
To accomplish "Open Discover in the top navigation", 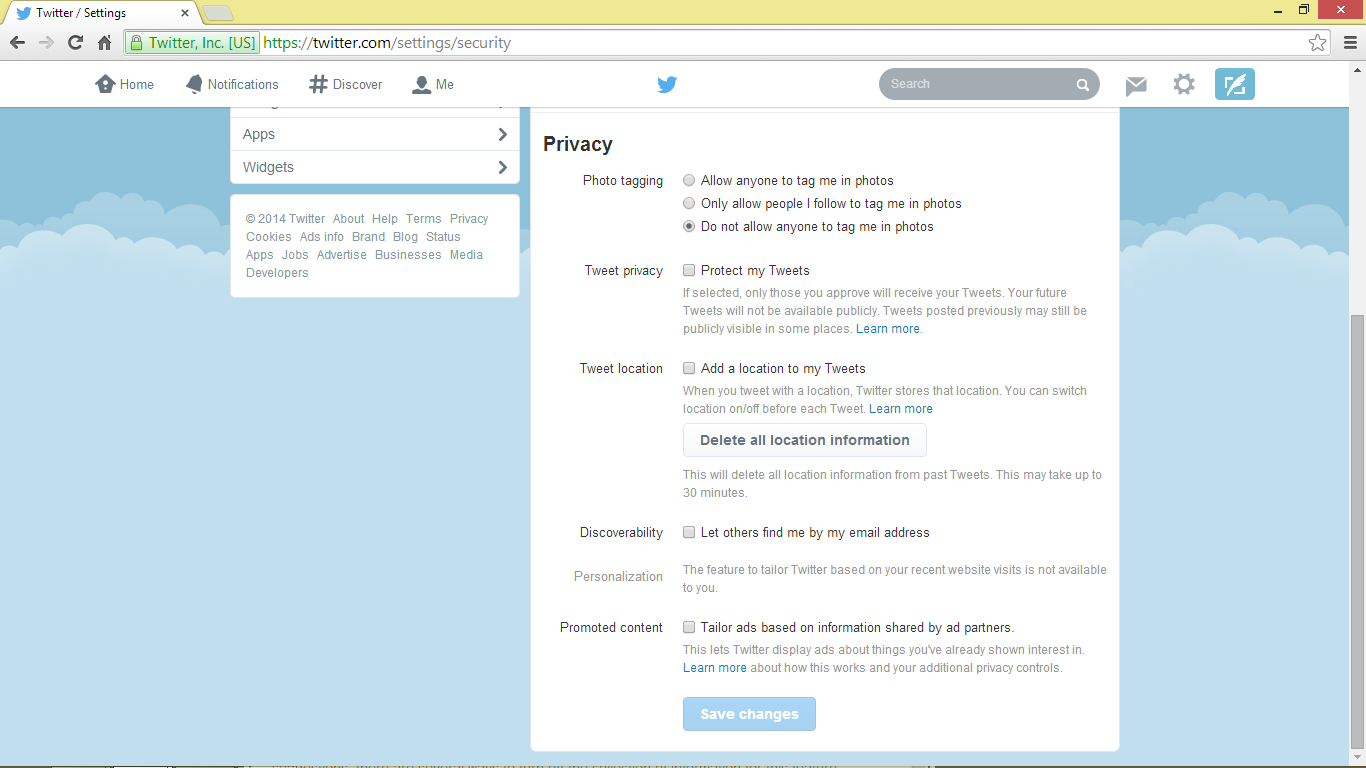I will coord(346,84).
